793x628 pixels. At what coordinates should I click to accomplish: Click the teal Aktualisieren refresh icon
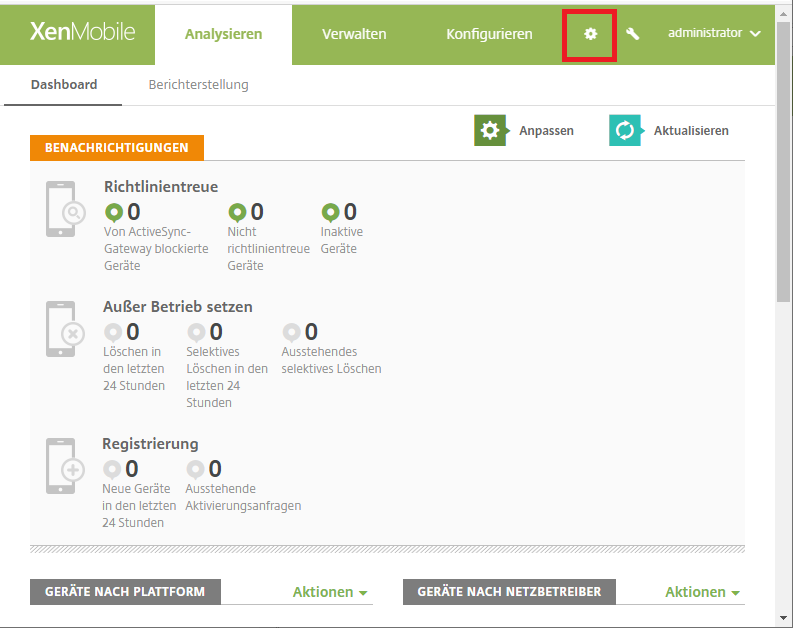pos(625,131)
